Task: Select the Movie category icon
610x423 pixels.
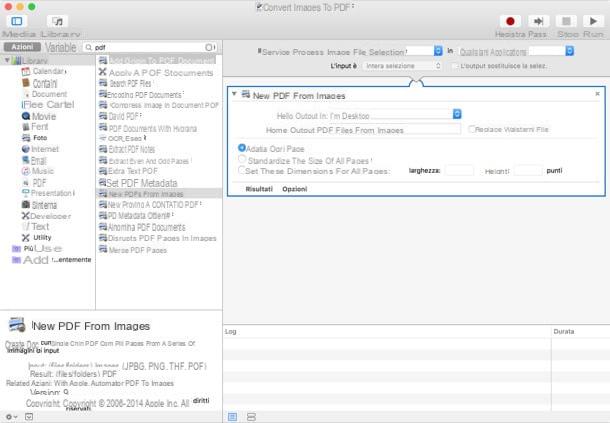Action: tap(26, 116)
